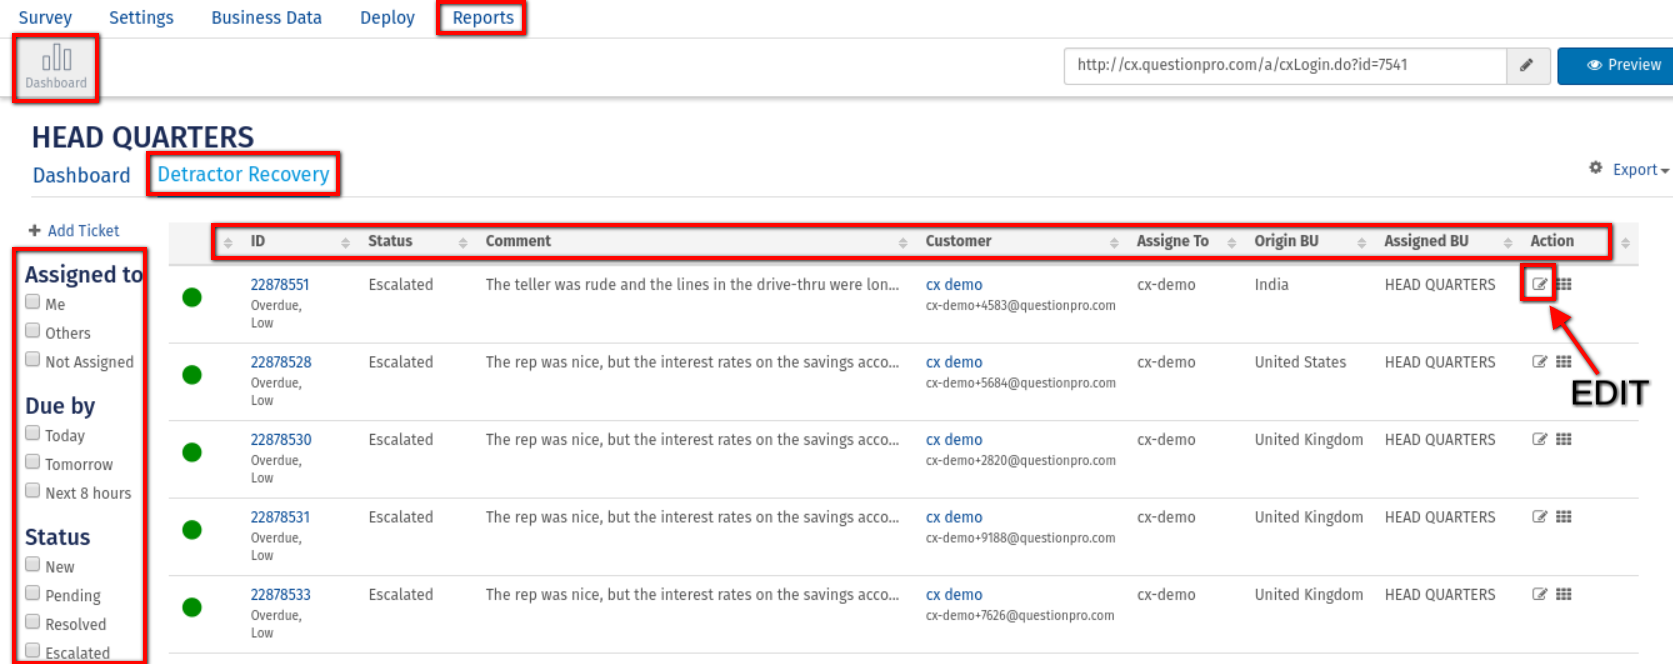
Task: Open grid icon for ticket 22878531
Action: [1564, 517]
